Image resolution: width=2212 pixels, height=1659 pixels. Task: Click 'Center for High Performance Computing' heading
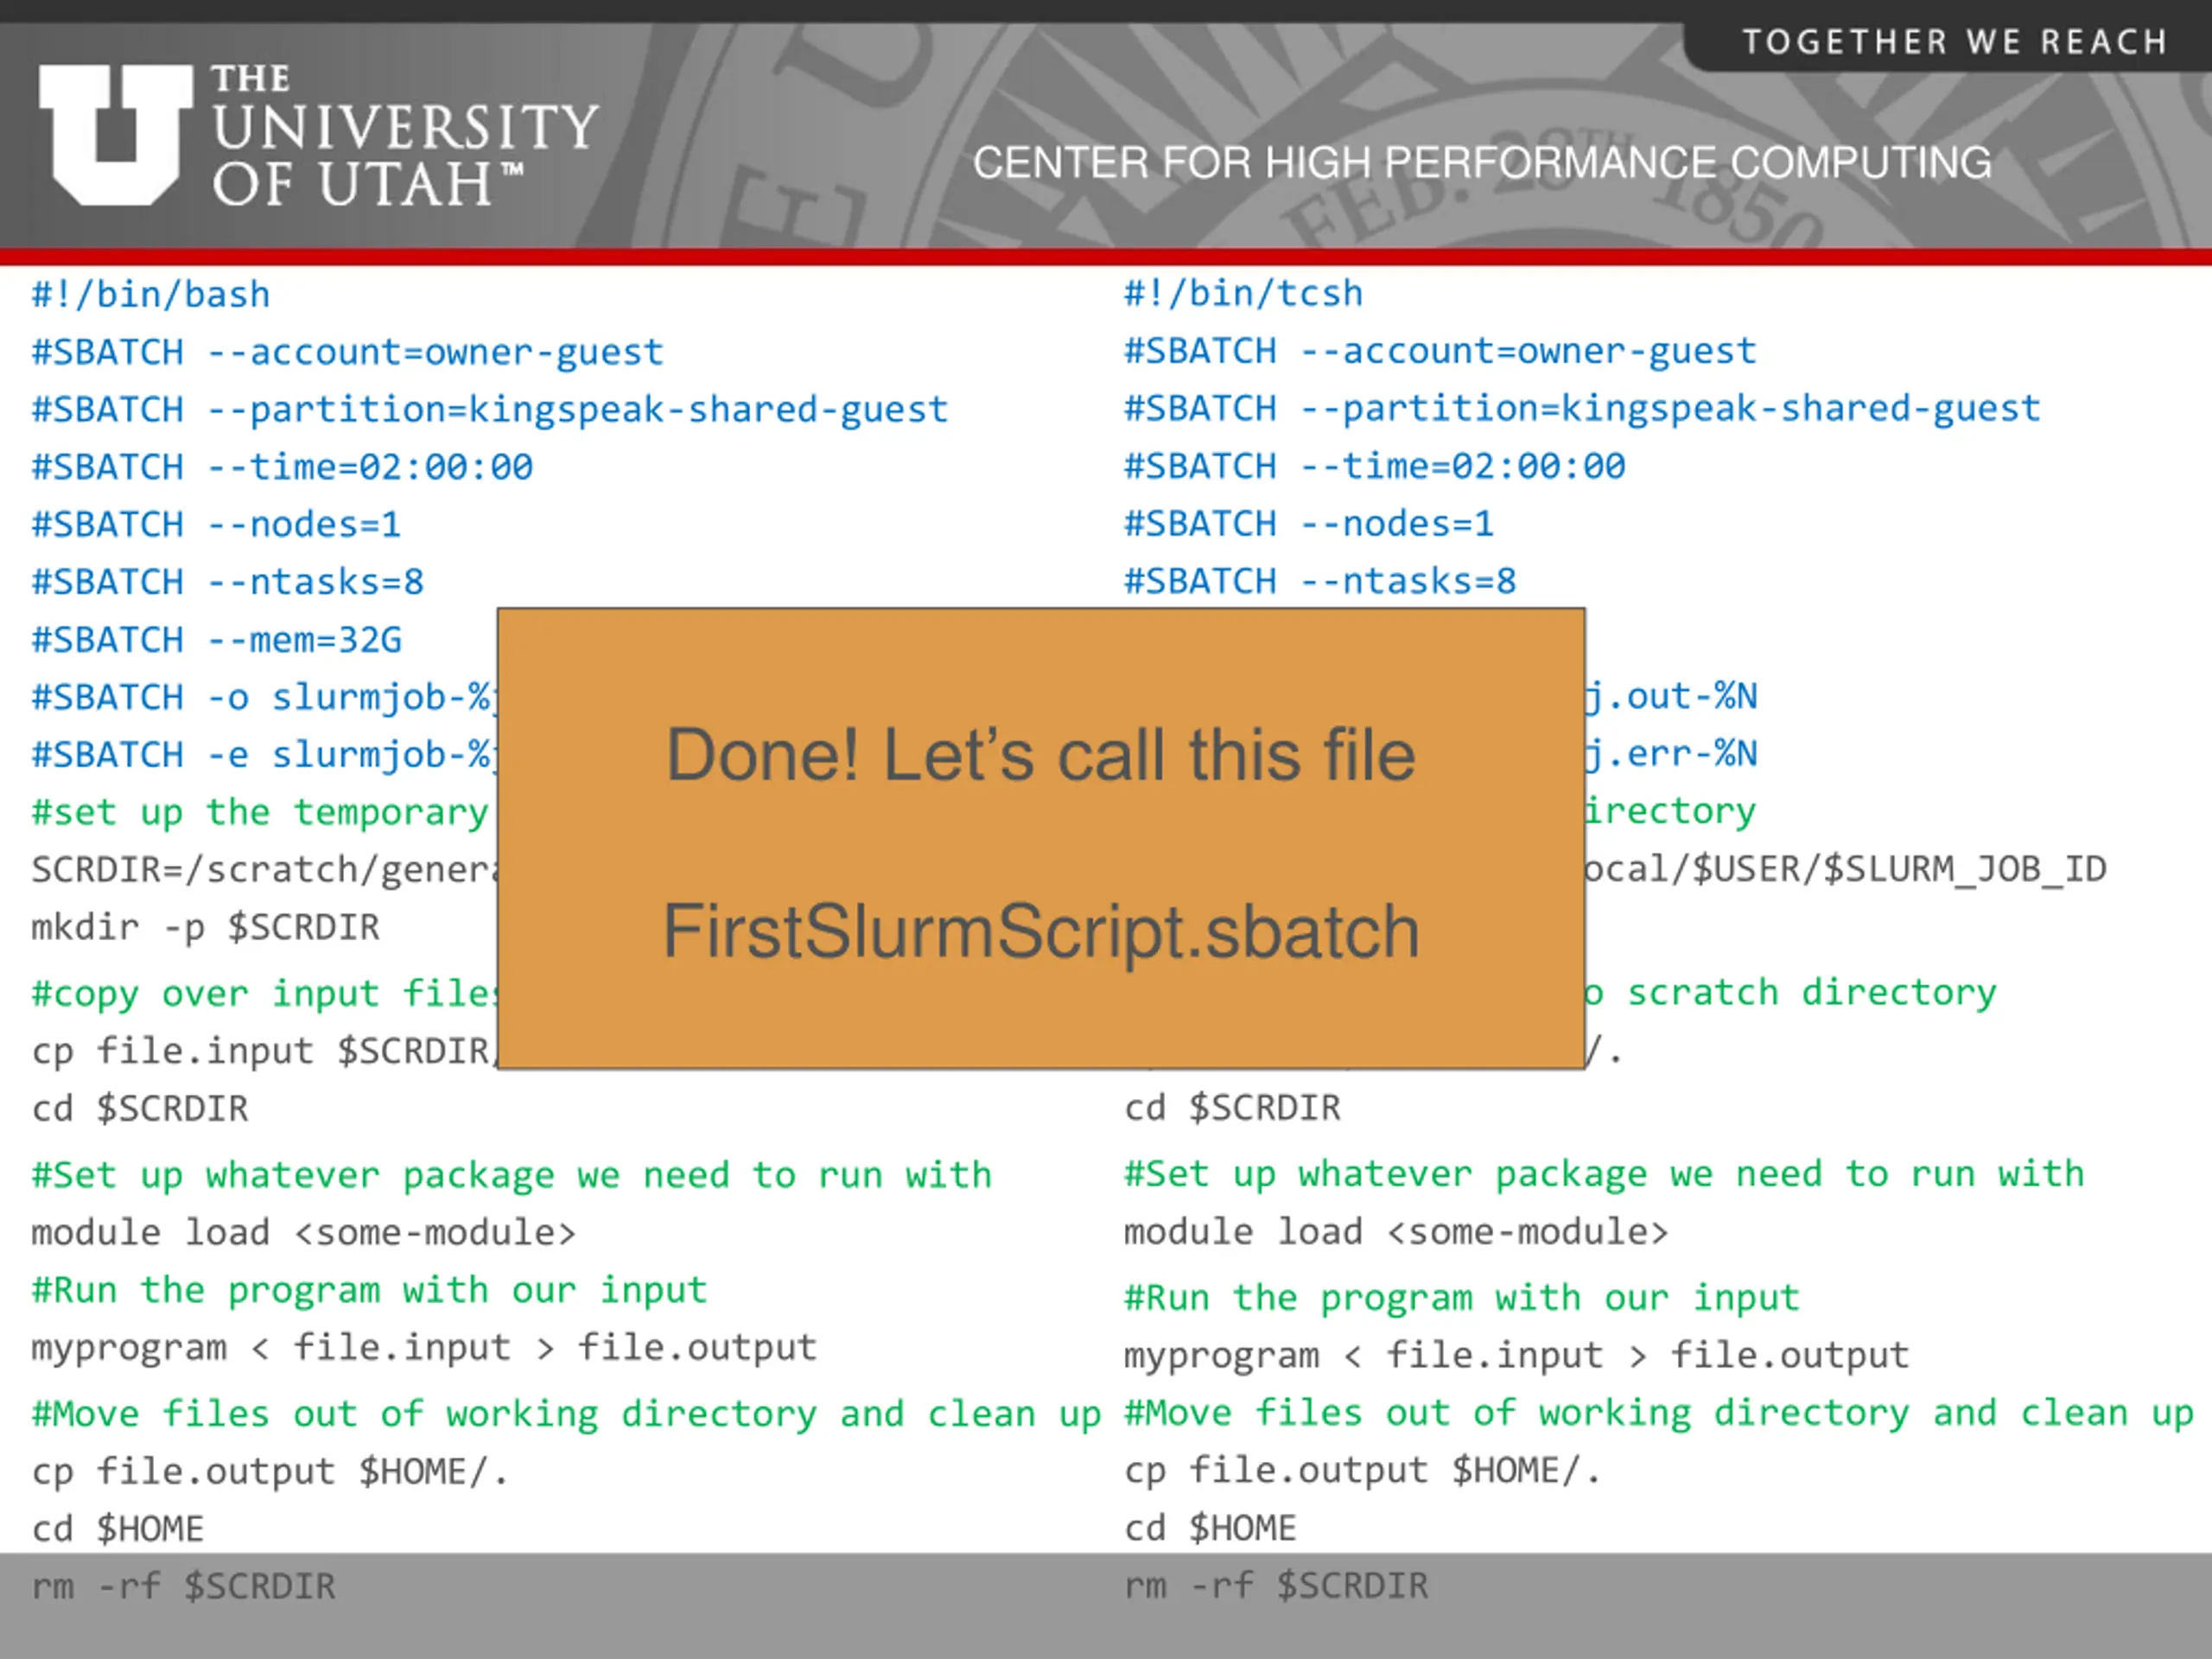click(1481, 163)
